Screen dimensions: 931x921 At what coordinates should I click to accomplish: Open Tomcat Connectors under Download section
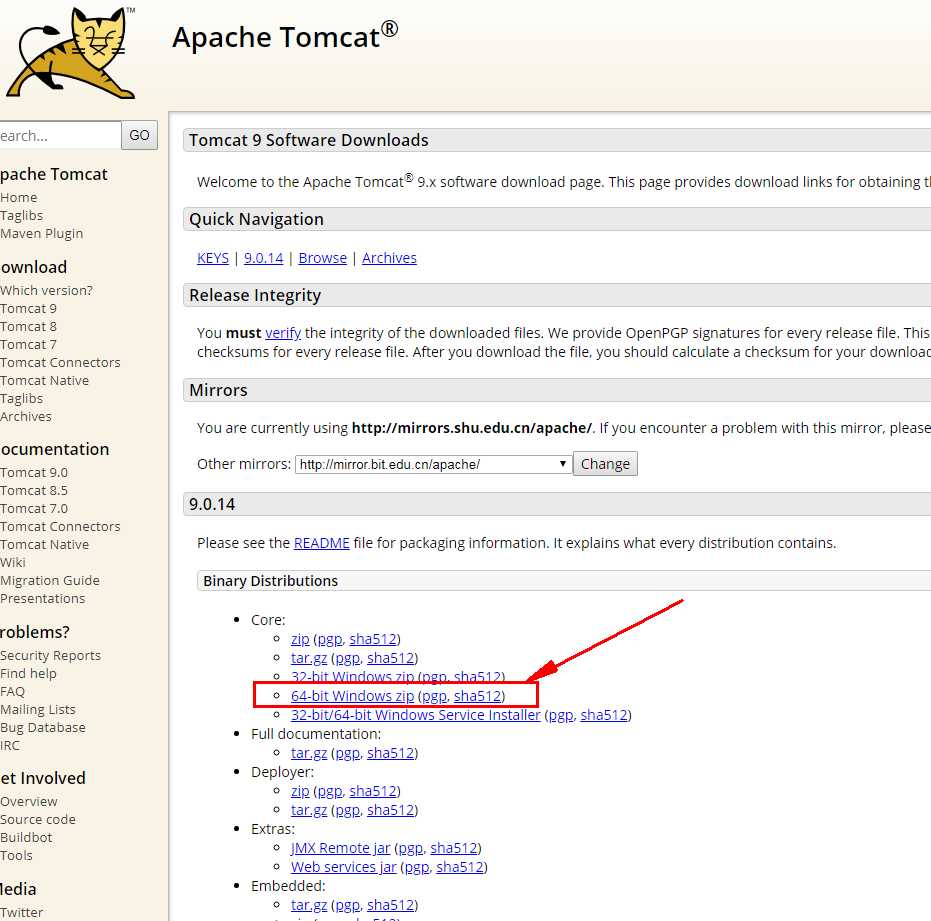click(x=60, y=363)
